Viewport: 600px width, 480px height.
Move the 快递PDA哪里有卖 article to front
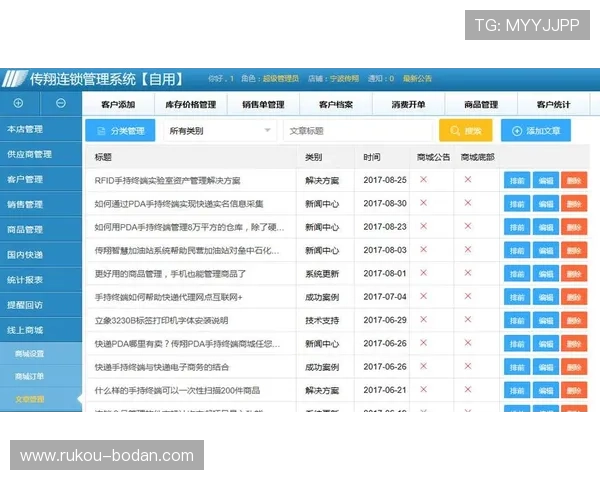point(517,344)
